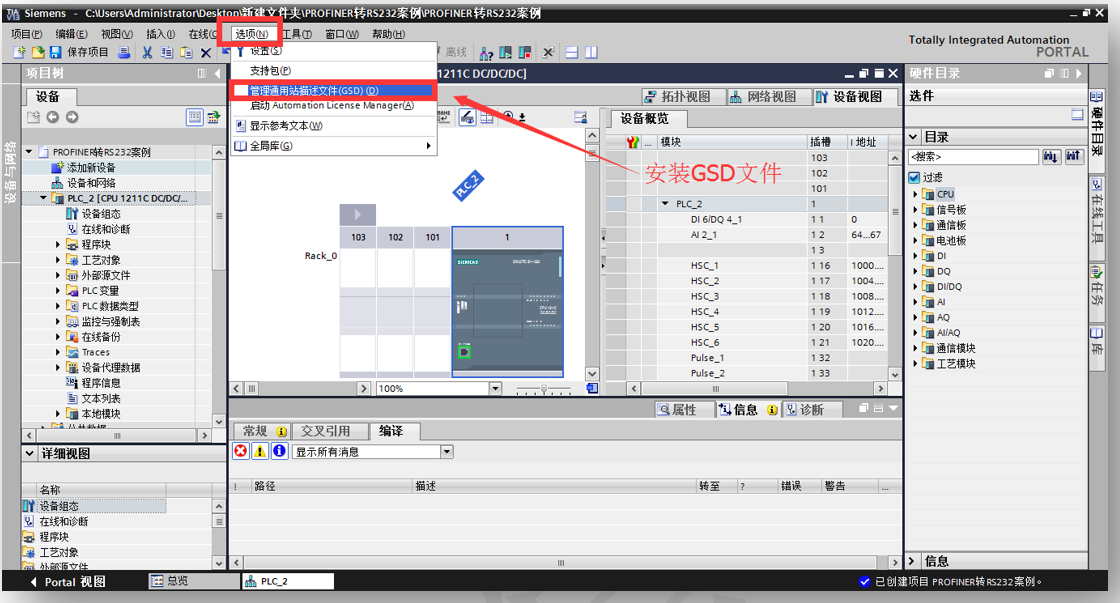This screenshot has height=603, width=1120.
Task: Open 添加新设备 in project tree
Action: pyautogui.click(x=91, y=167)
